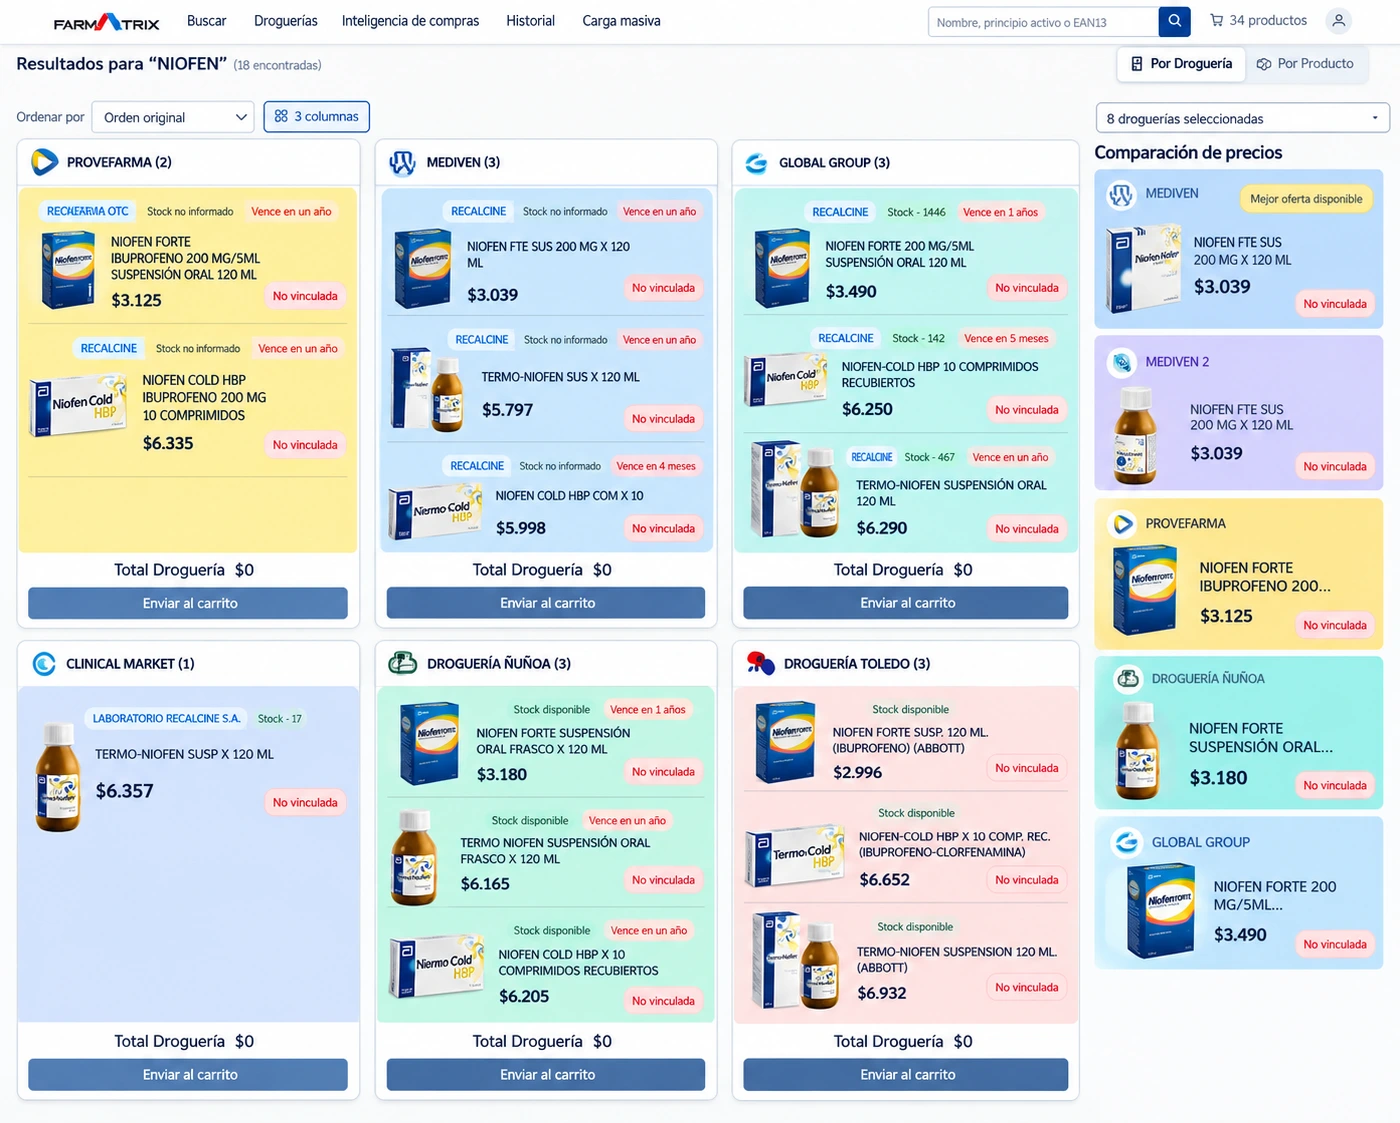
Task: Click the Niofen Forte Susp $2.996 product image
Action: pos(786,741)
